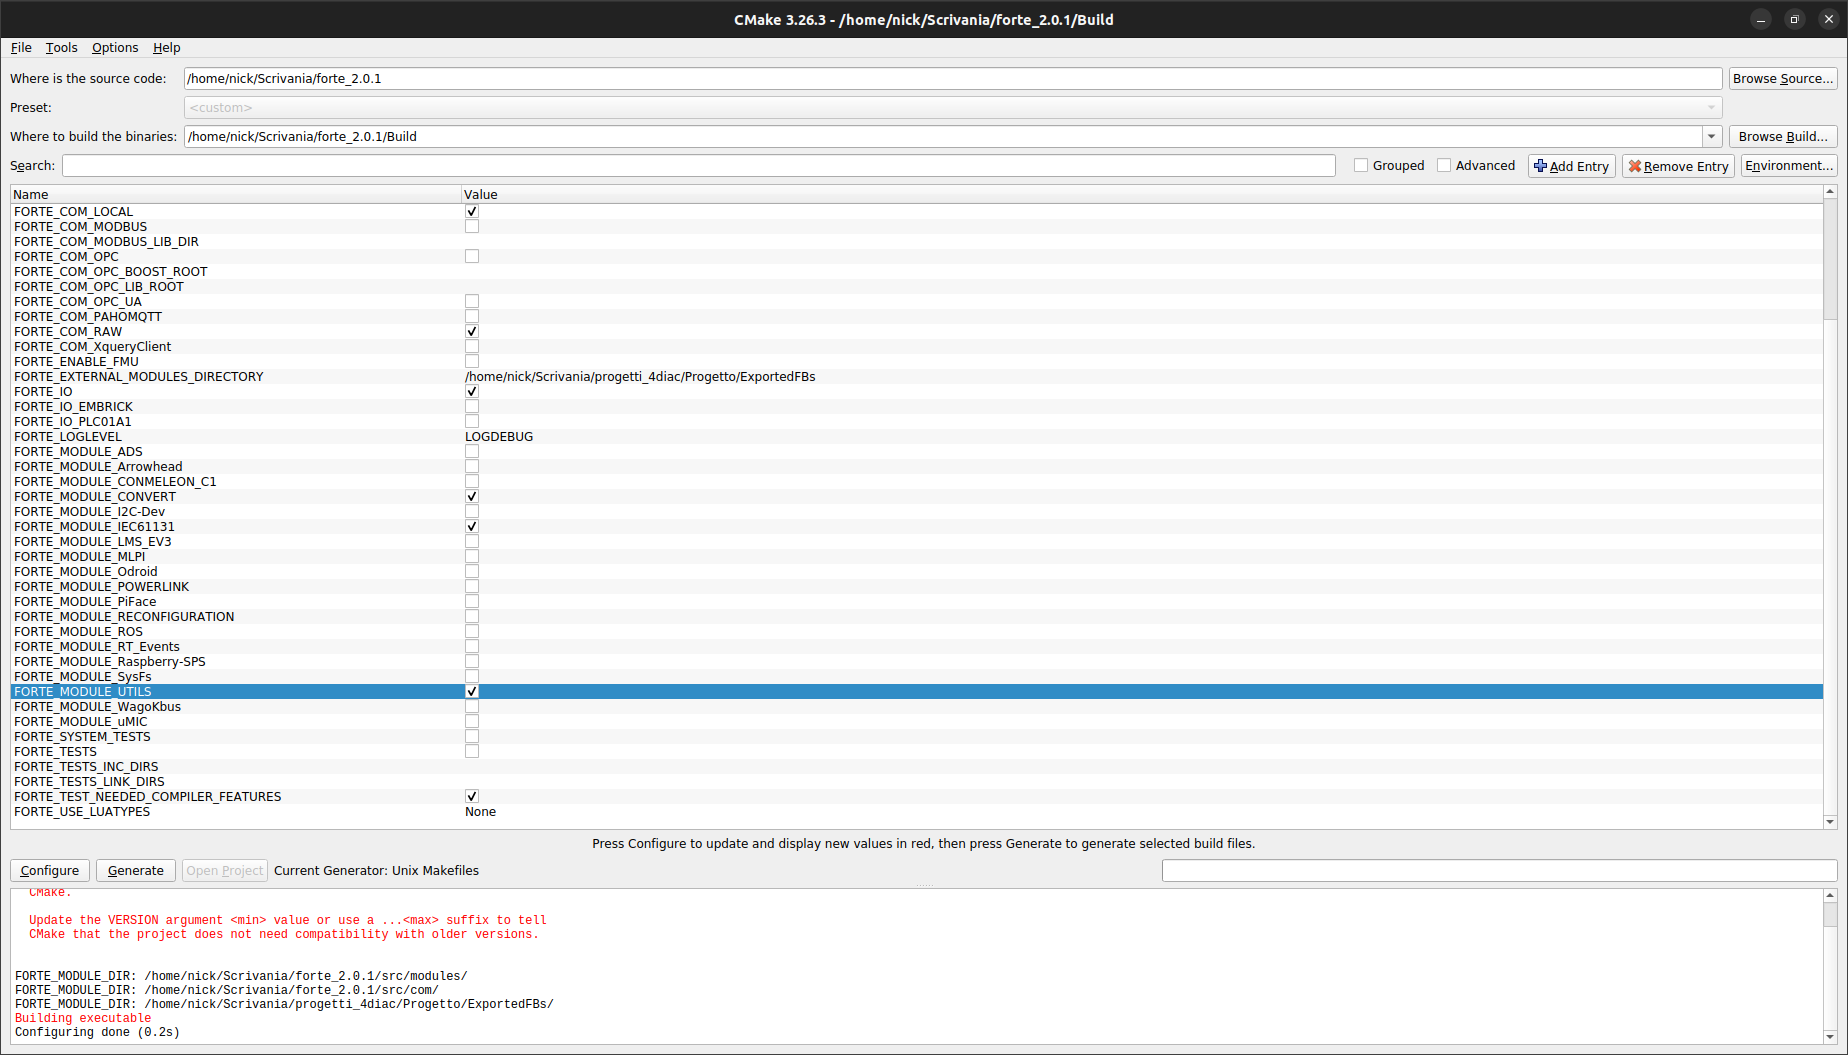Click scroll-up arrow of entries list
Image resolution: width=1848 pixels, height=1055 pixels.
click(x=1830, y=191)
